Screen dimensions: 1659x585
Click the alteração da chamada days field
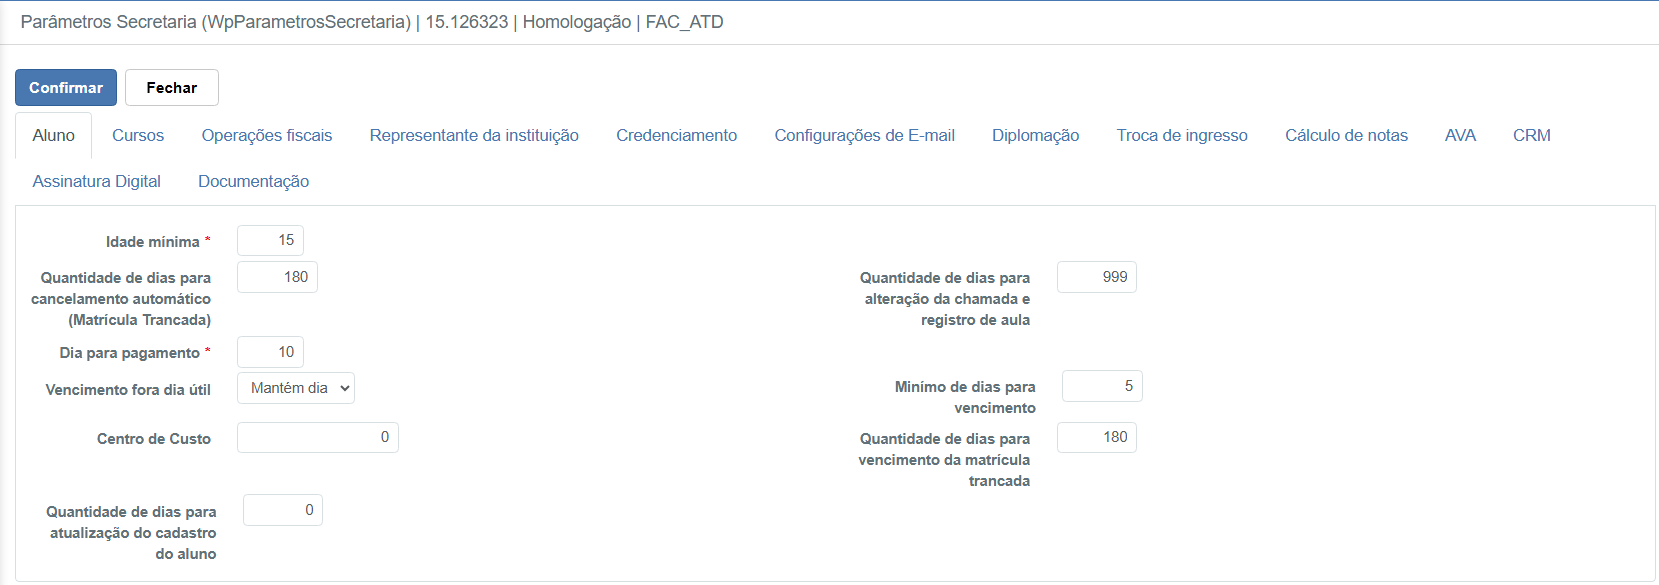point(1096,278)
